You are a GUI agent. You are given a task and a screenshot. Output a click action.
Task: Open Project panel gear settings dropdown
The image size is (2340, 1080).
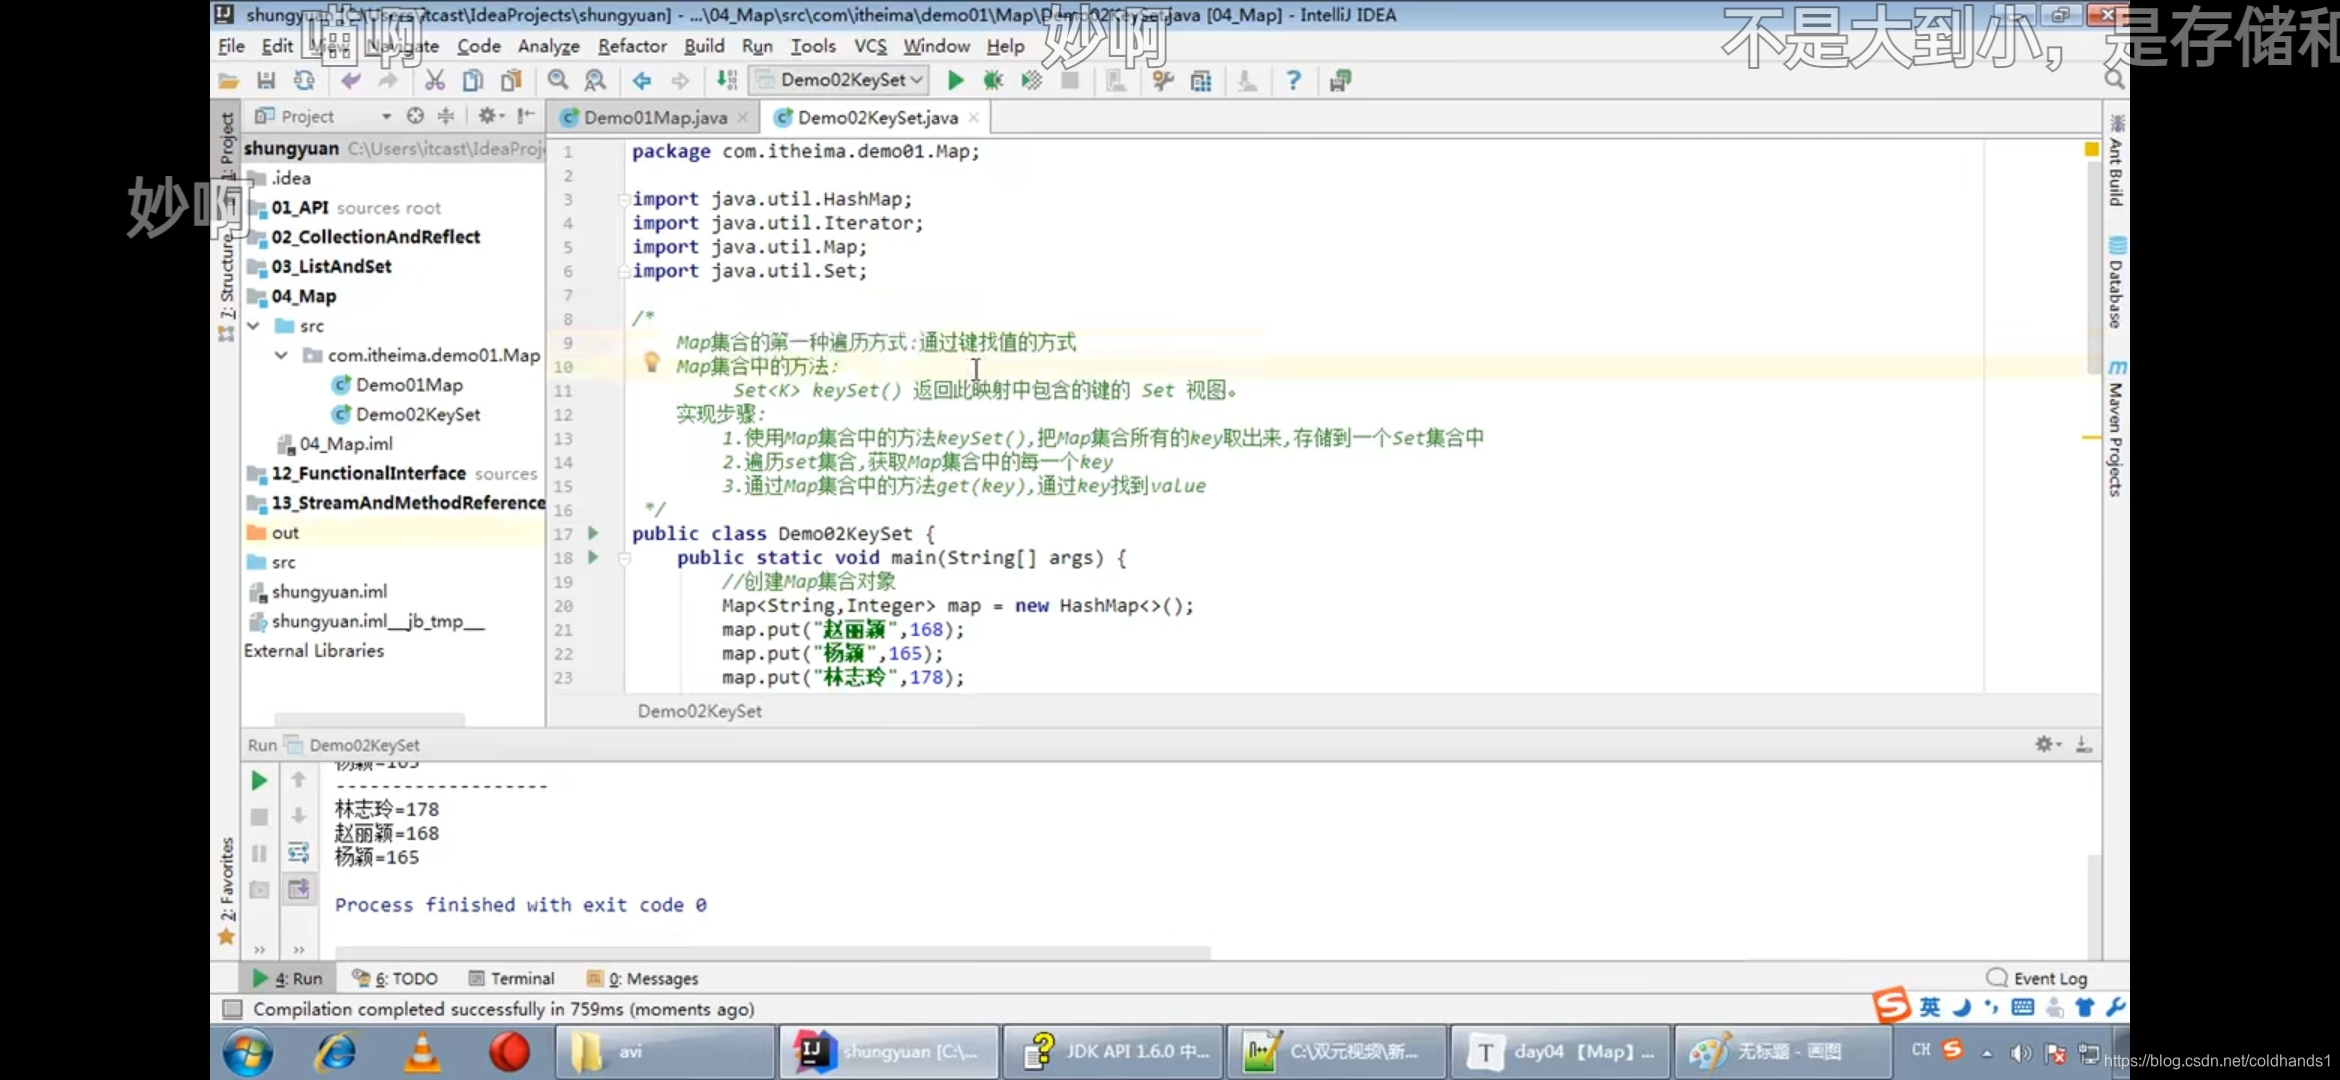491,117
